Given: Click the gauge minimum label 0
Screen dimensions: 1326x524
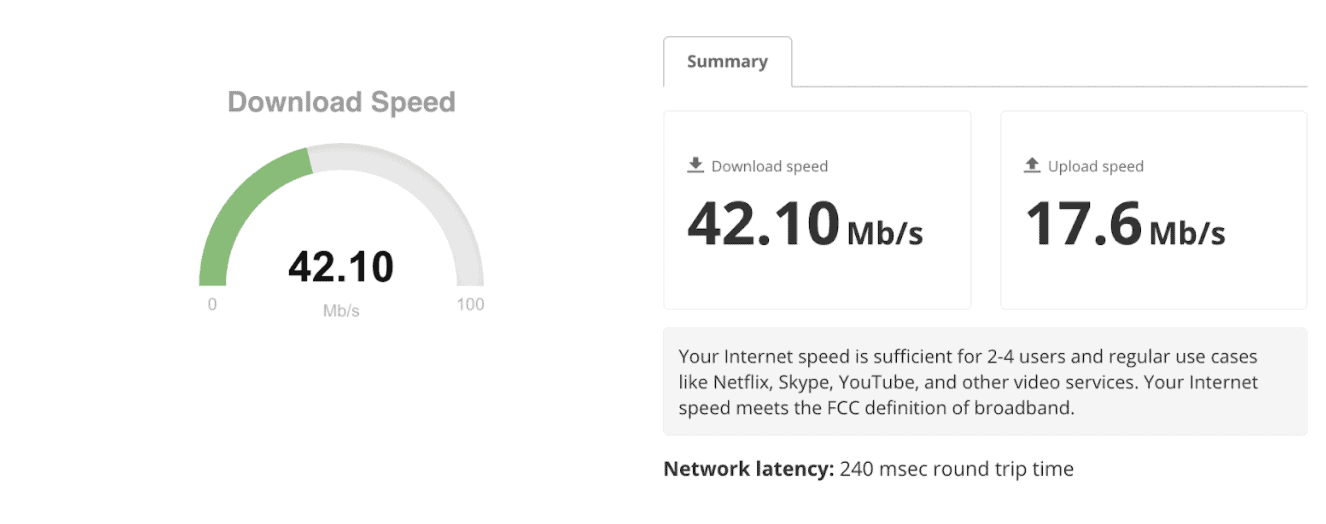Looking at the screenshot, I should (212, 304).
